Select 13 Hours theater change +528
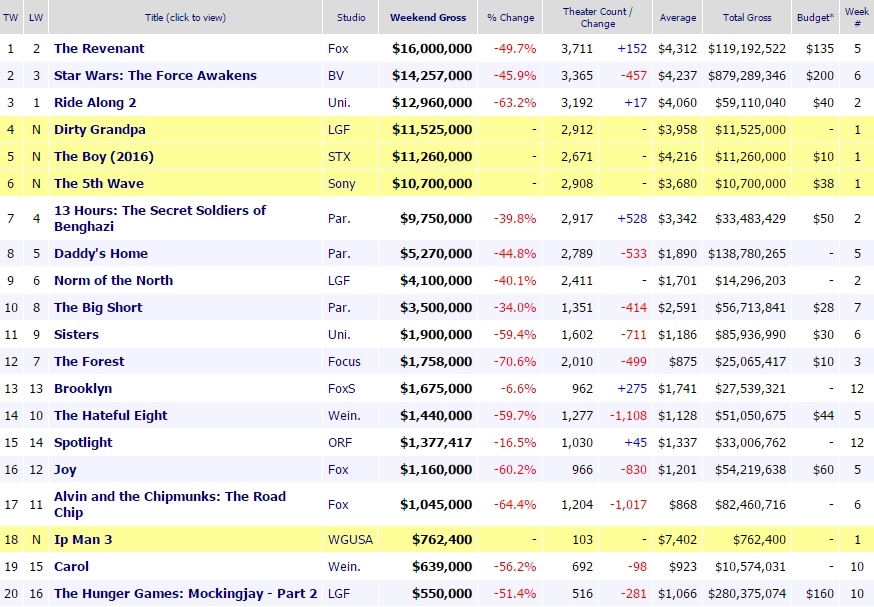This screenshot has height=607, width=874. 632,218
